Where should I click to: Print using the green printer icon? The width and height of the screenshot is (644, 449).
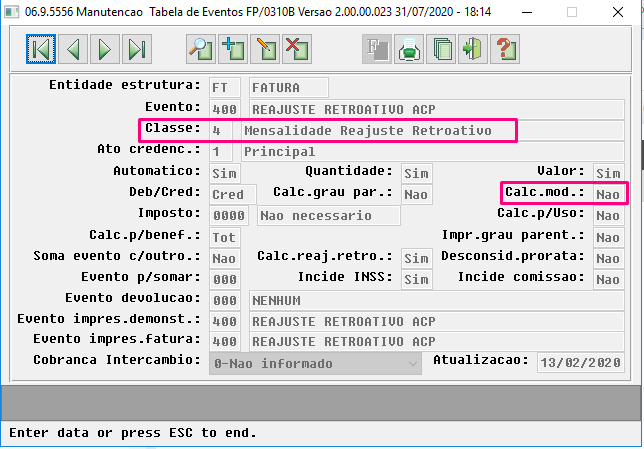(409, 49)
